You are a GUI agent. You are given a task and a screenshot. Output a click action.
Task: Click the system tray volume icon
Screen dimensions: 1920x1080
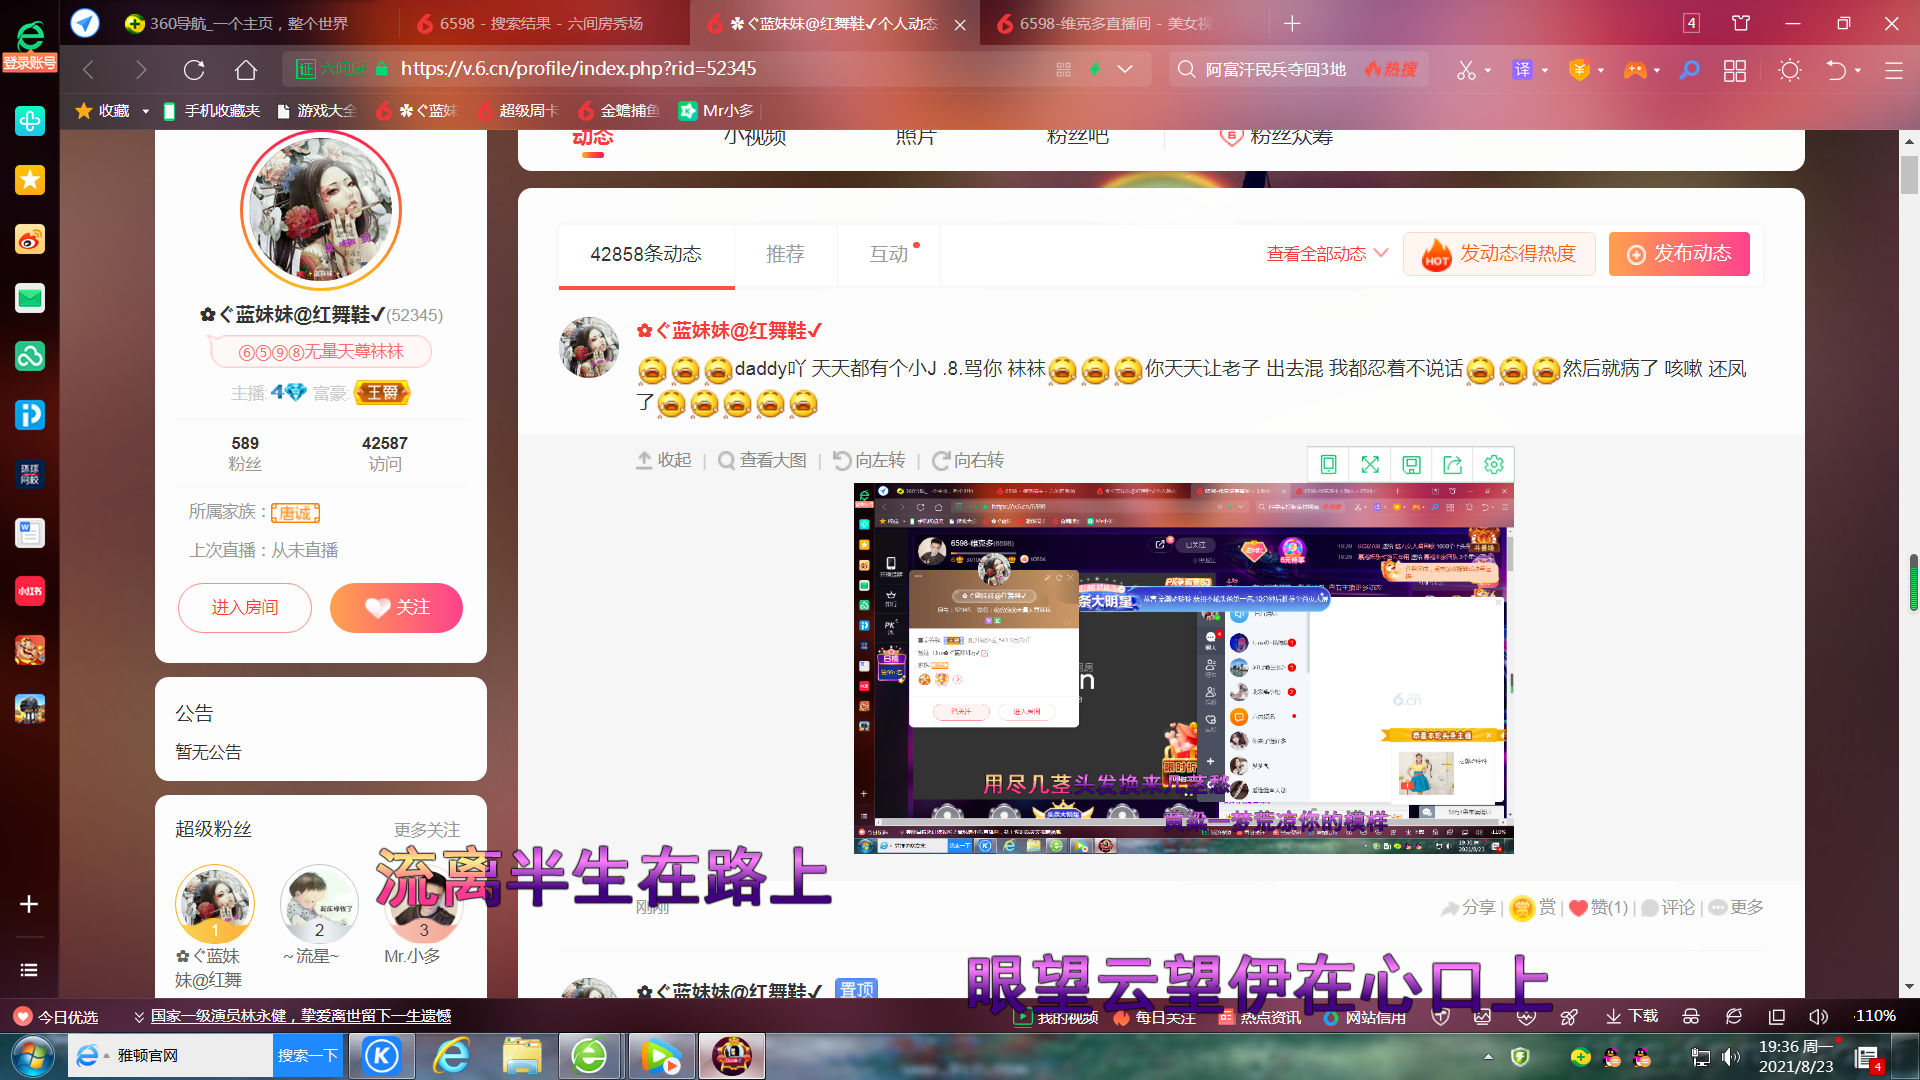tap(1731, 1056)
